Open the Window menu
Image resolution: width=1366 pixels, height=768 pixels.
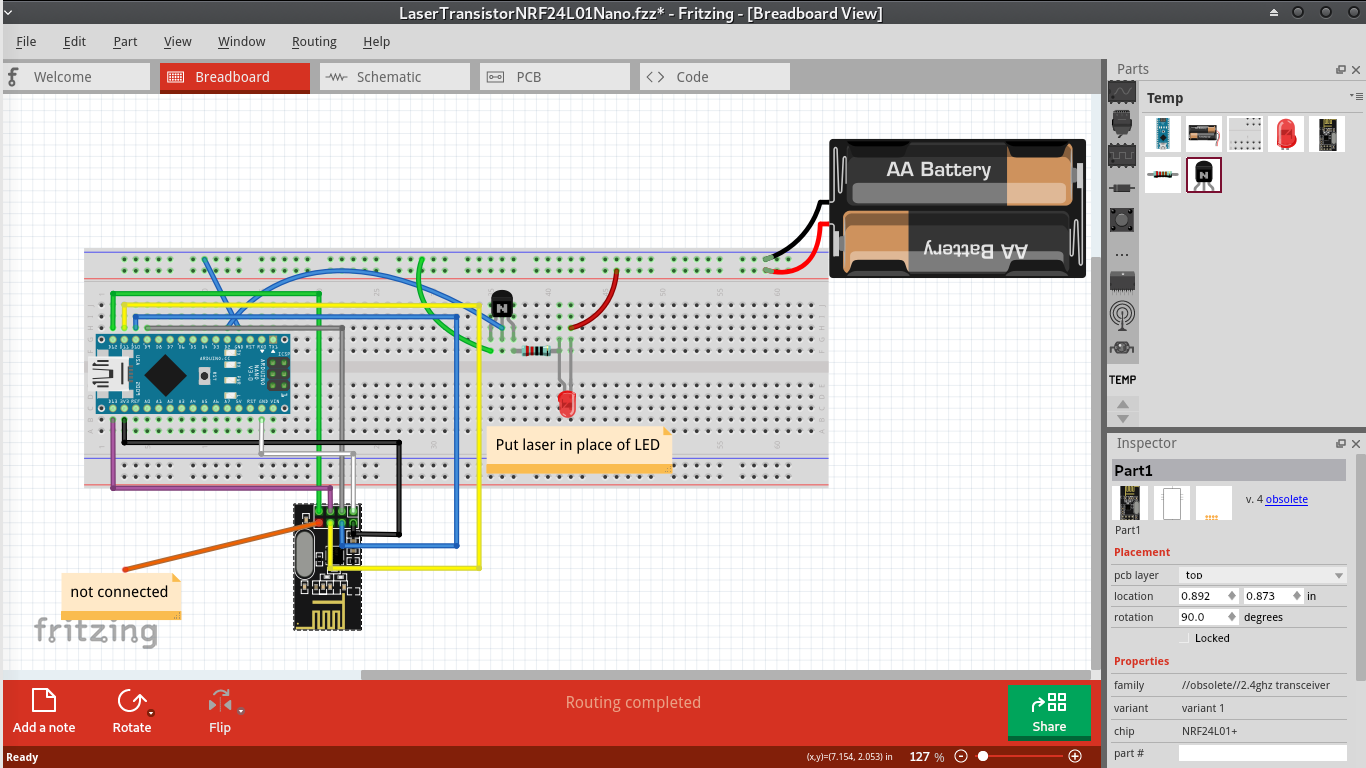pyautogui.click(x=242, y=42)
